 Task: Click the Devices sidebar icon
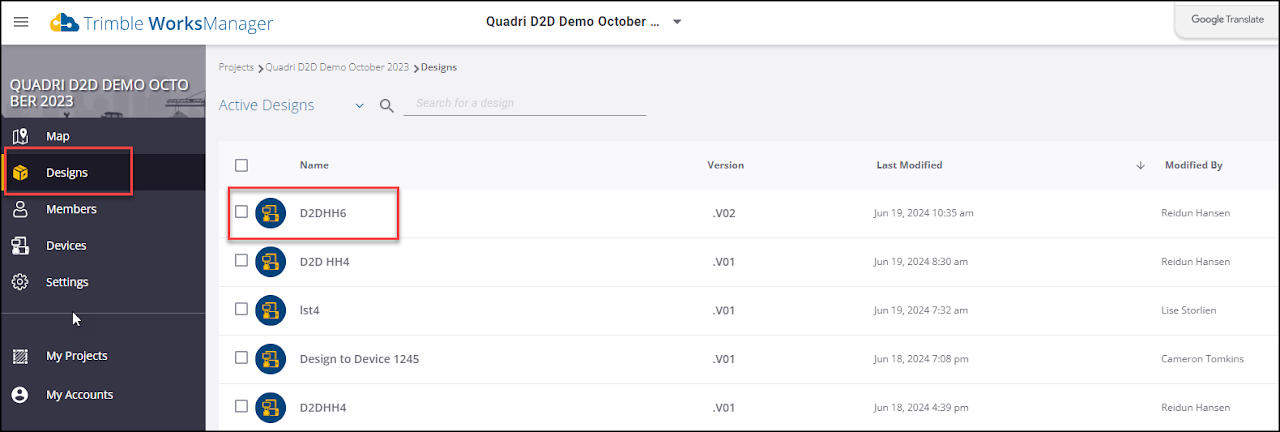coord(19,246)
